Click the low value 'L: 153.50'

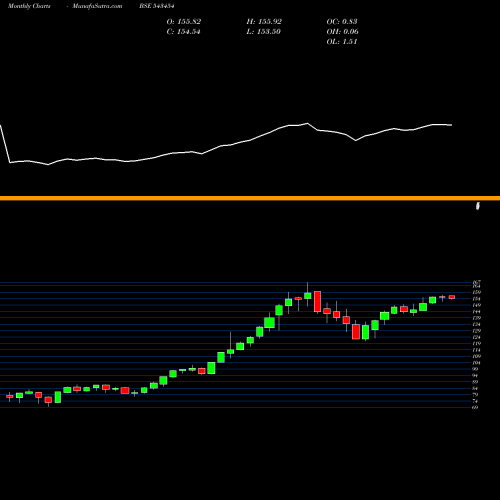263,32
